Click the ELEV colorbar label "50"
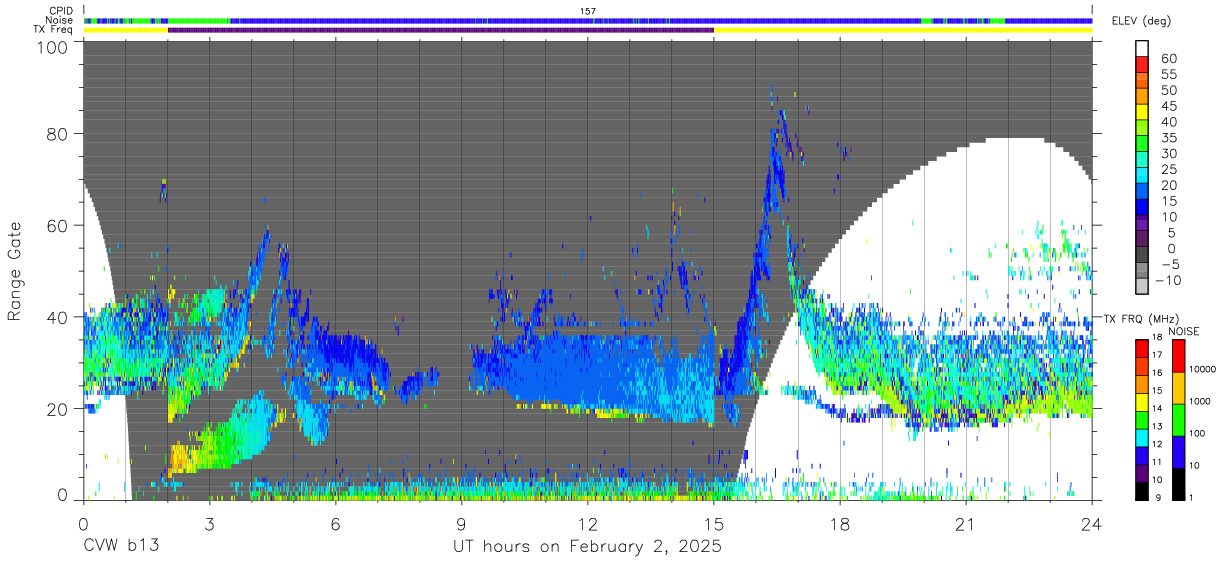Image resolution: width=1228 pixels, height=567 pixels. pyautogui.click(x=1168, y=91)
